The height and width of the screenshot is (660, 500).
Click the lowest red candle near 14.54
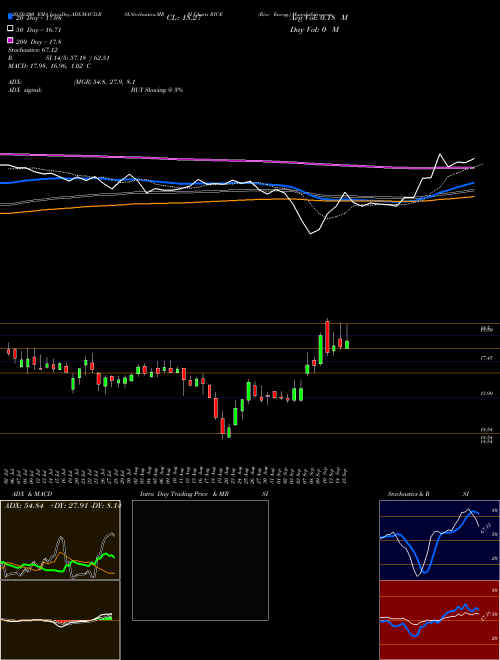pyautogui.click(x=223, y=426)
